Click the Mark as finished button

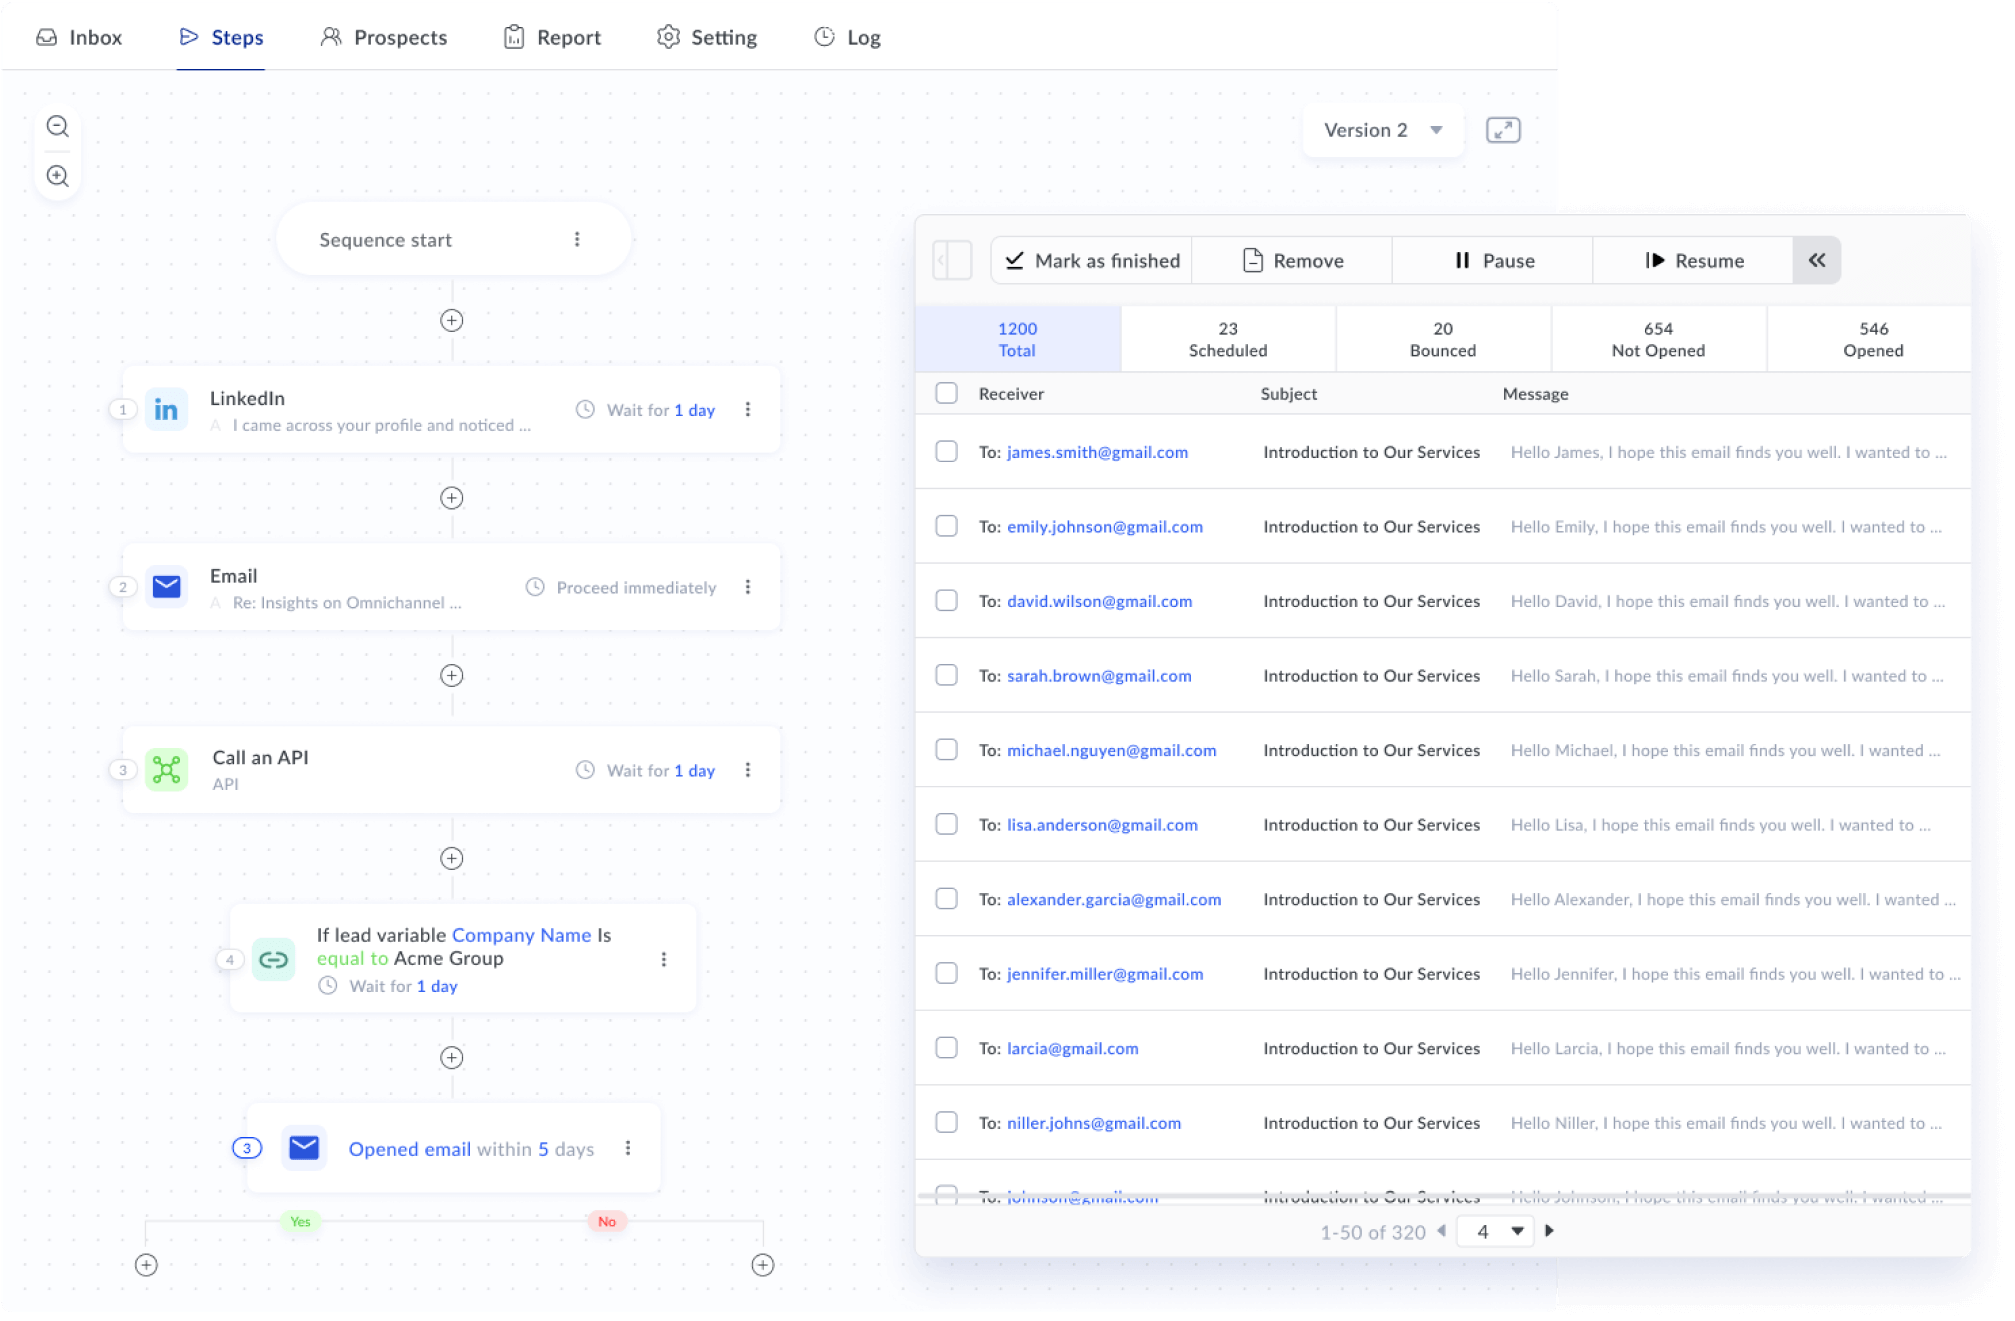click(1090, 260)
